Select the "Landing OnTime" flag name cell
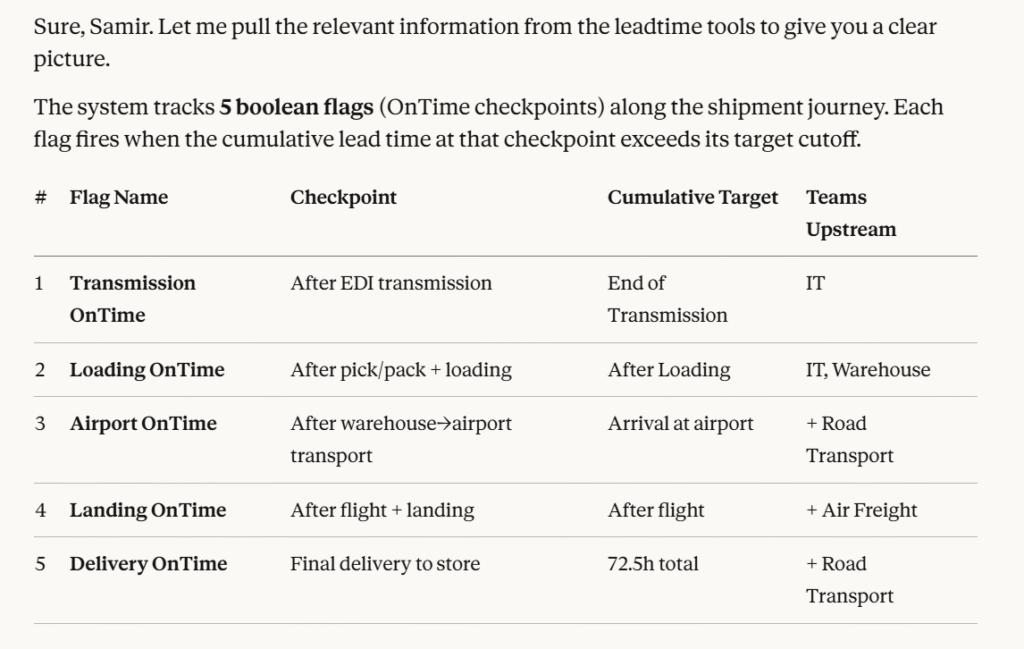Image resolution: width=1024 pixels, height=649 pixels. coord(148,511)
